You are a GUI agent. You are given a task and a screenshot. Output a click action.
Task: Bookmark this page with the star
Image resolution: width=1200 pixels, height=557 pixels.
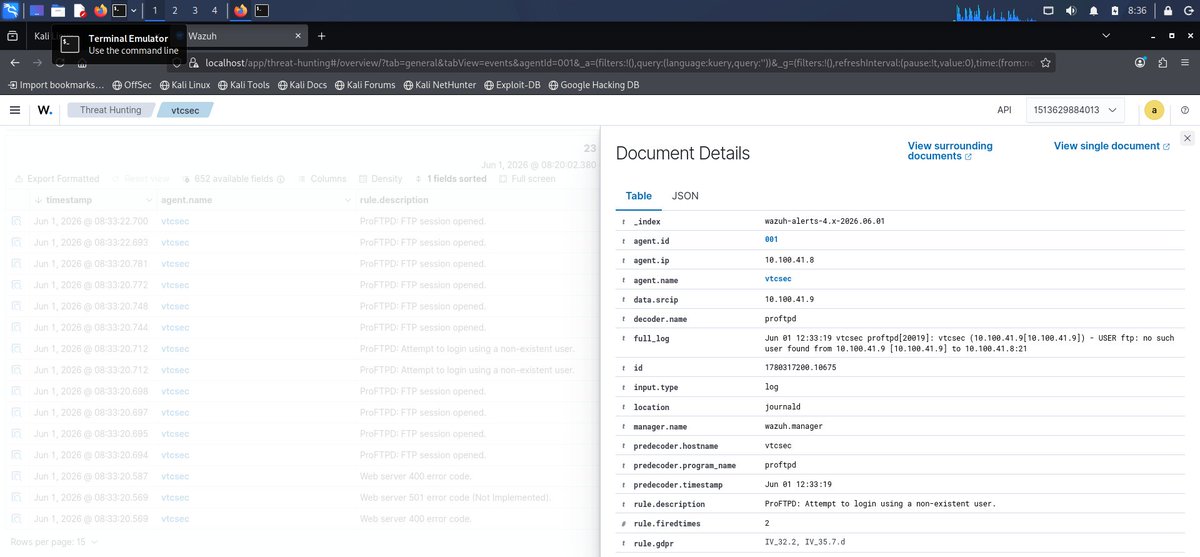1045,62
